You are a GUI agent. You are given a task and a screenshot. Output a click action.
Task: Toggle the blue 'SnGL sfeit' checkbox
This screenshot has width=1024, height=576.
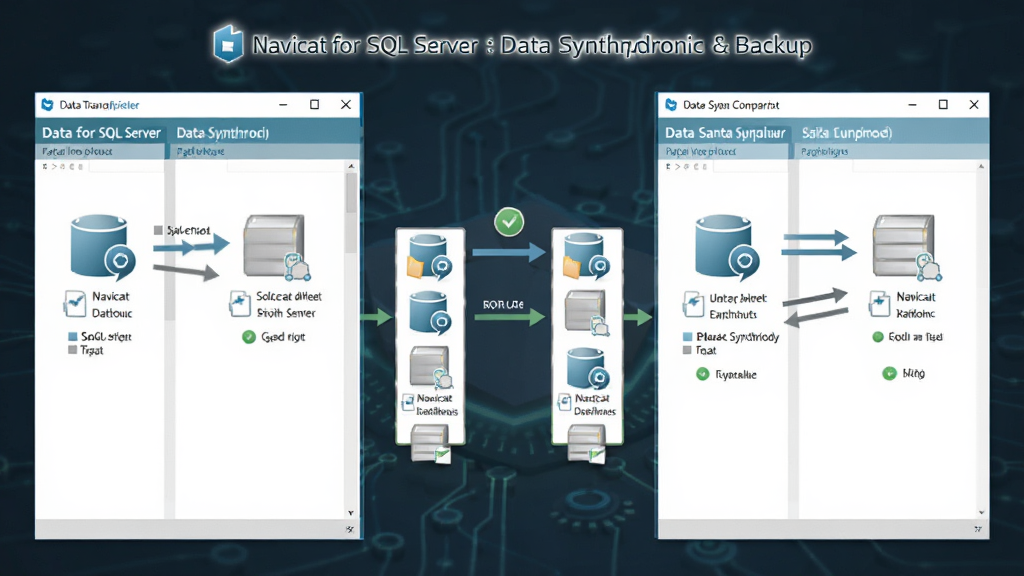click(x=72, y=336)
